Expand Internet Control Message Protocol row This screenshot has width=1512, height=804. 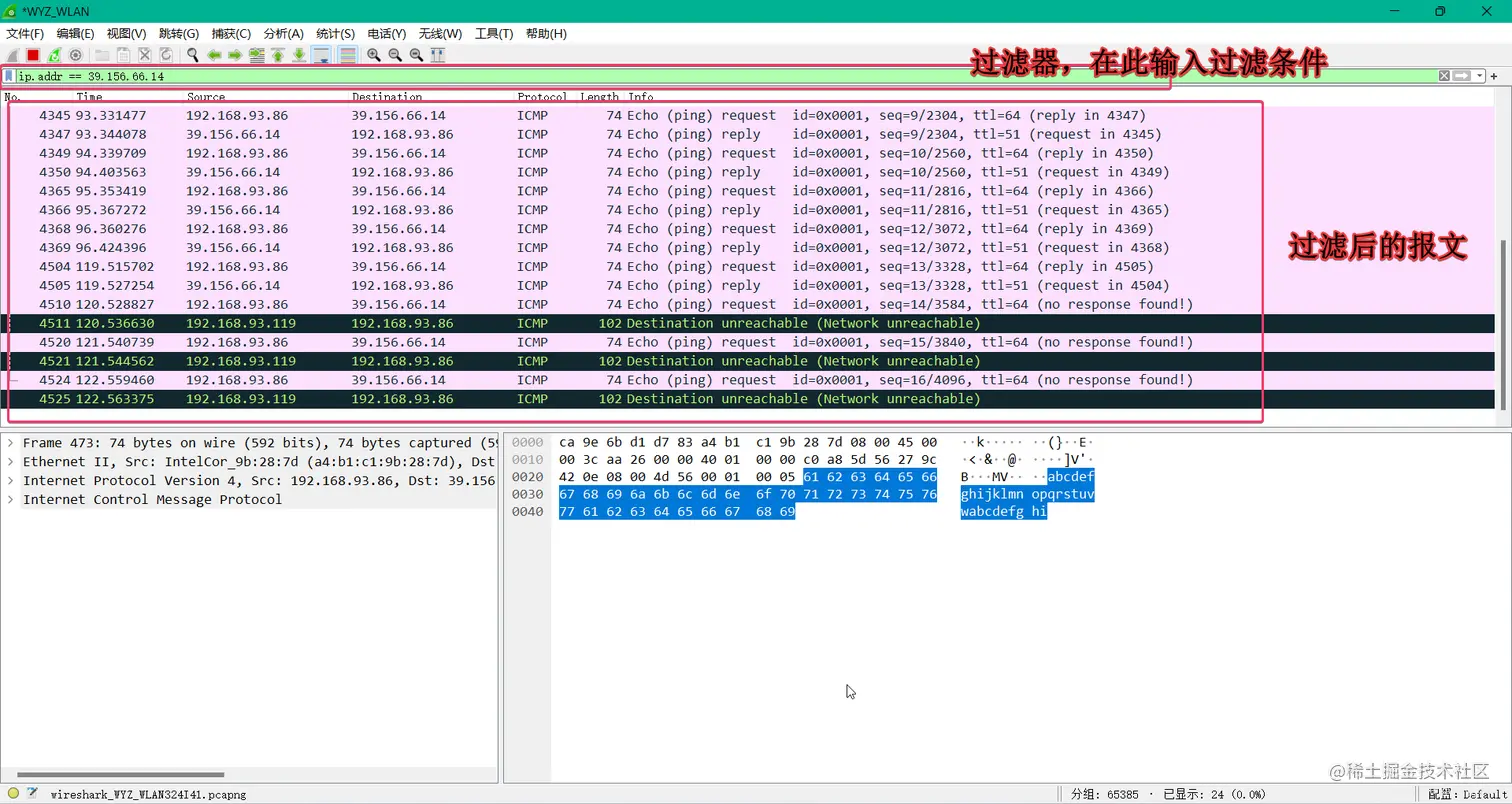(x=11, y=499)
